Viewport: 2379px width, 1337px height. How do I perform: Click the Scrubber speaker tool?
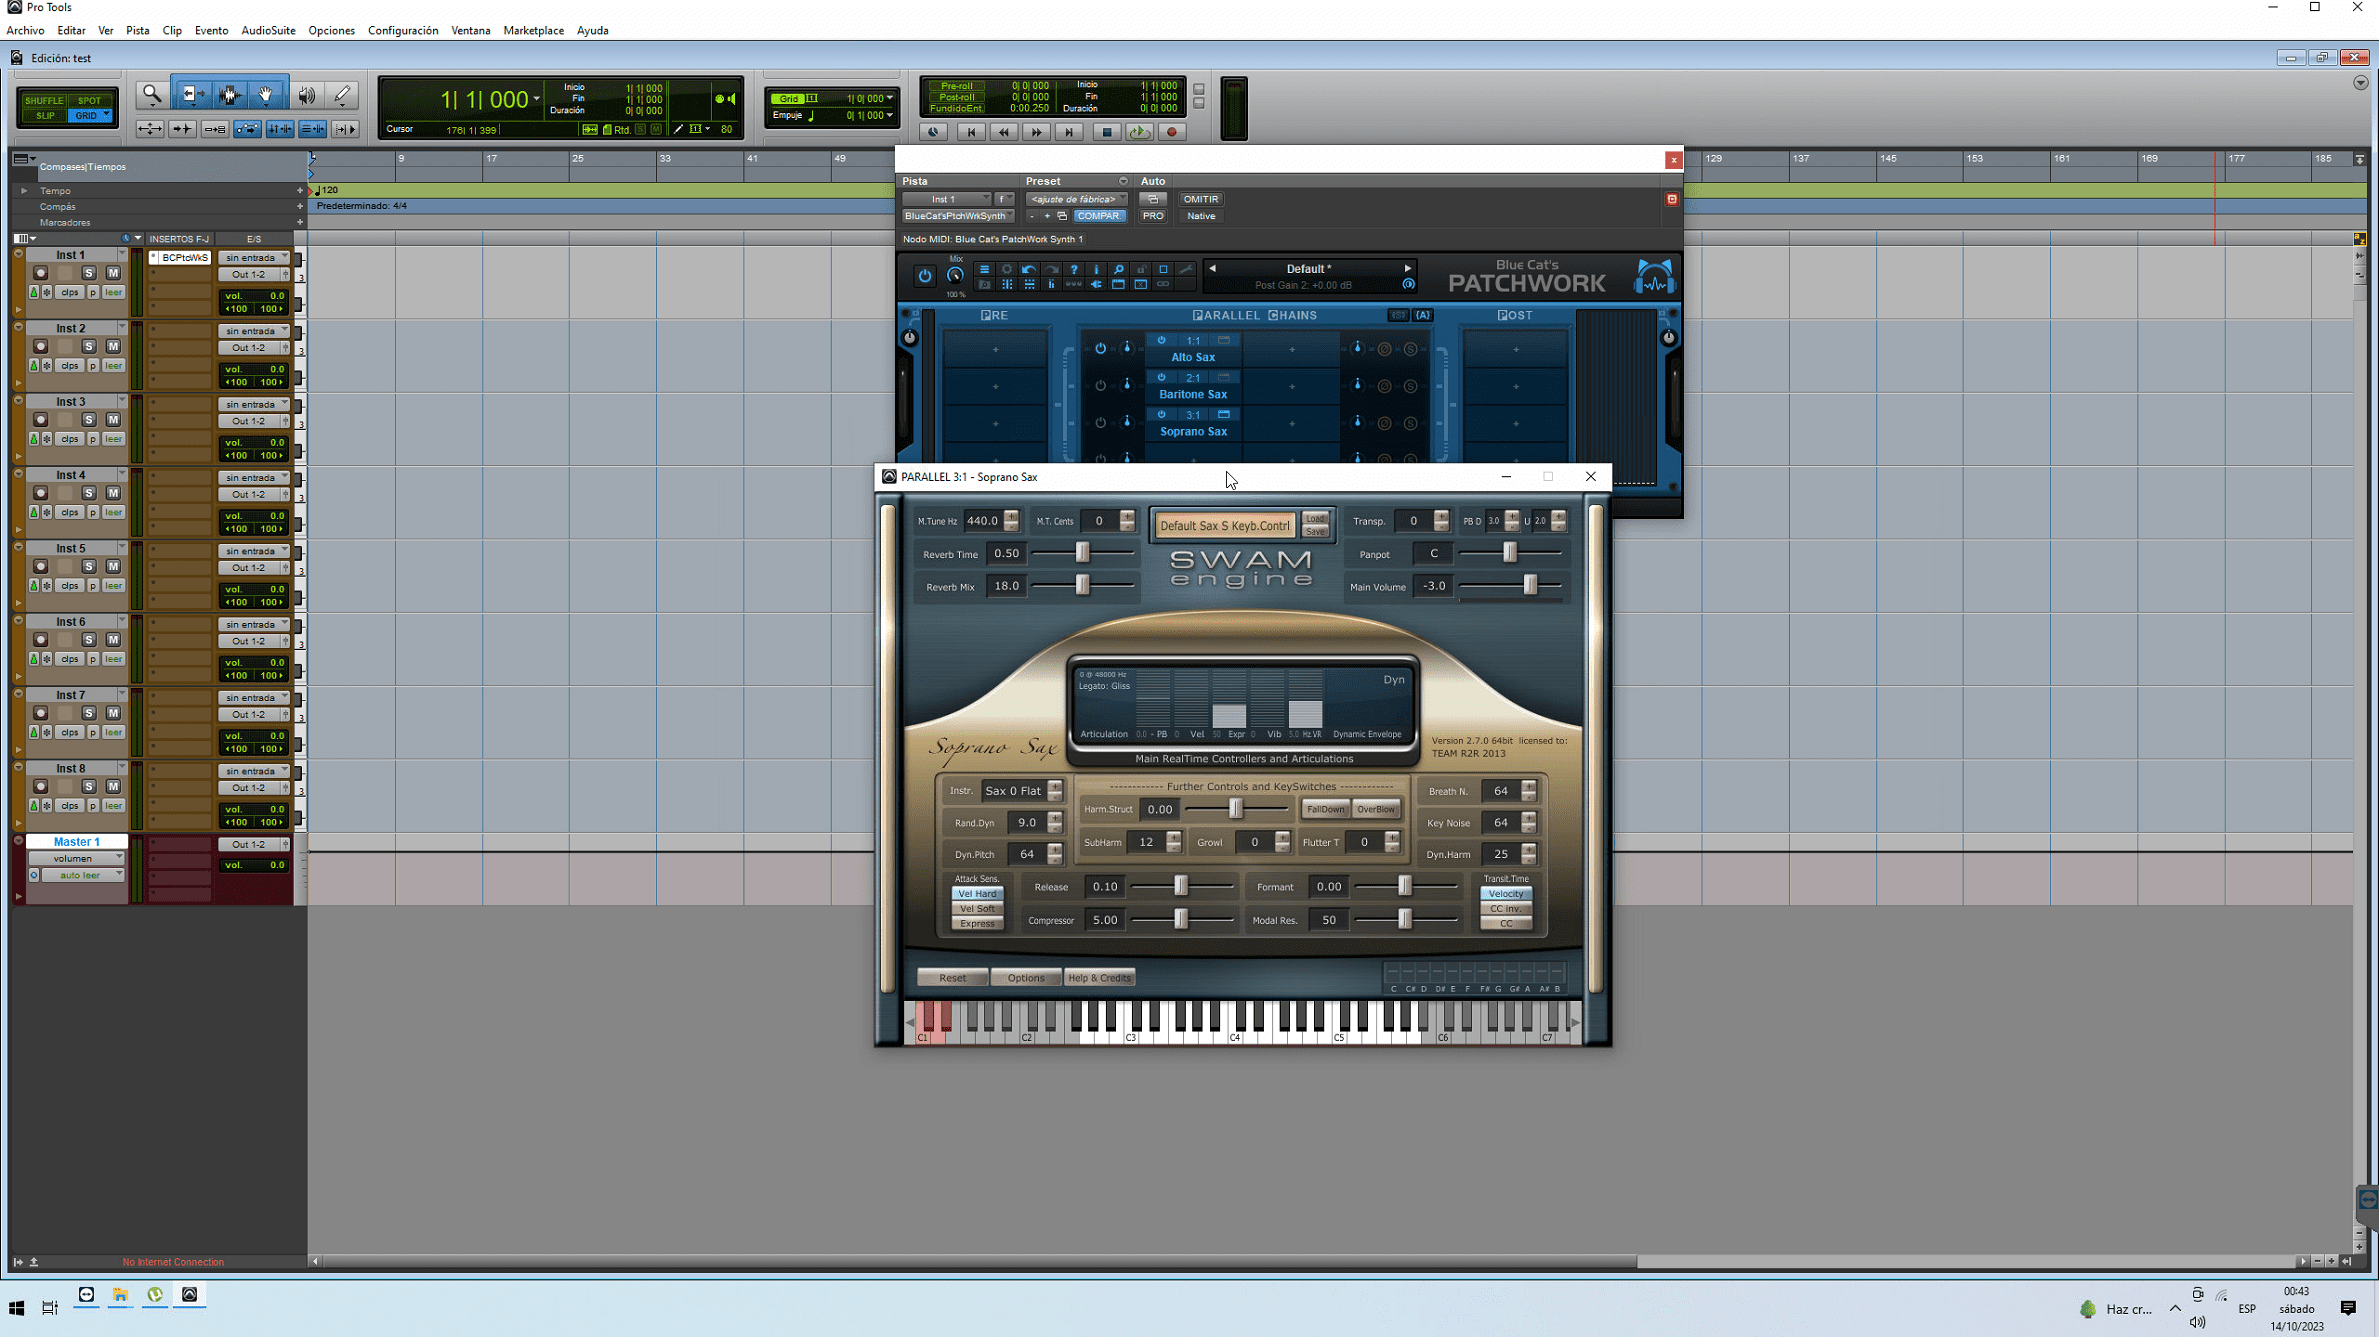[x=307, y=94]
